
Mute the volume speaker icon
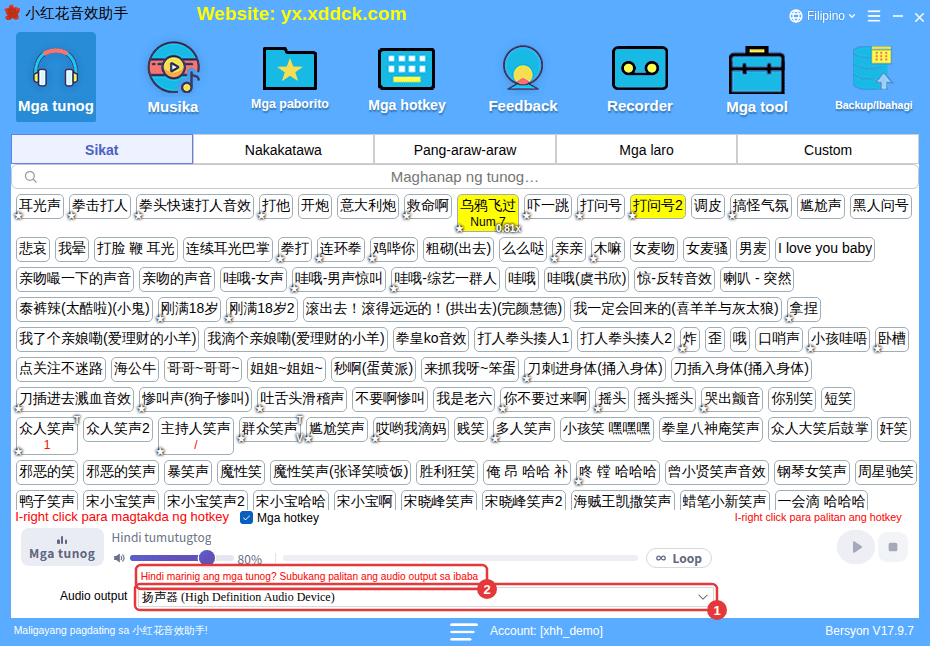click(119, 558)
